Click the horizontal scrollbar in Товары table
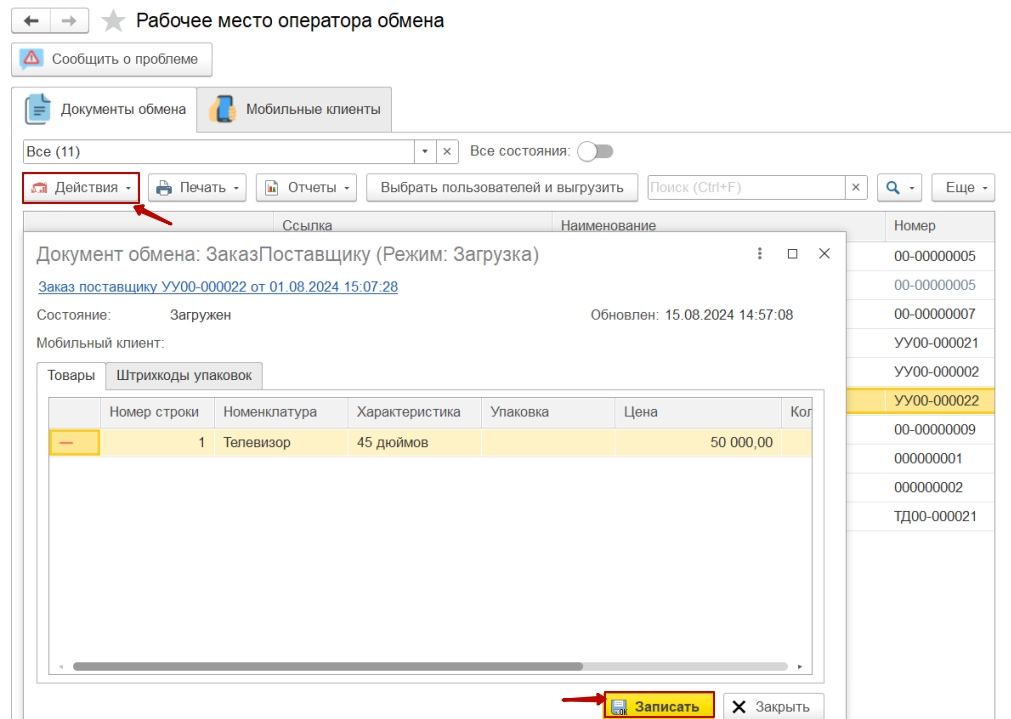This screenshot has width=1011, height=719. point(327,666)
